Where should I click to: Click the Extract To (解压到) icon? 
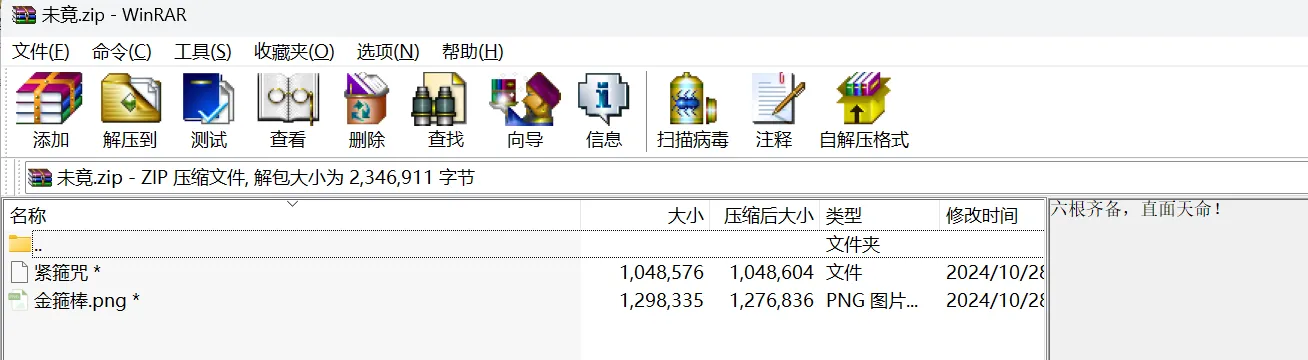[x=130, y=110]
